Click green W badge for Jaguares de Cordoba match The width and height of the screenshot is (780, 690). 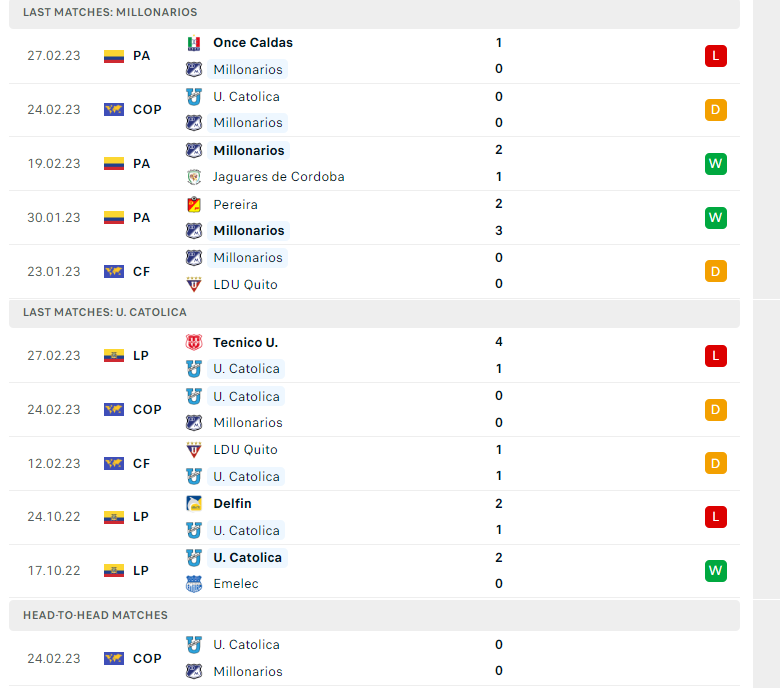coord(715,164)
